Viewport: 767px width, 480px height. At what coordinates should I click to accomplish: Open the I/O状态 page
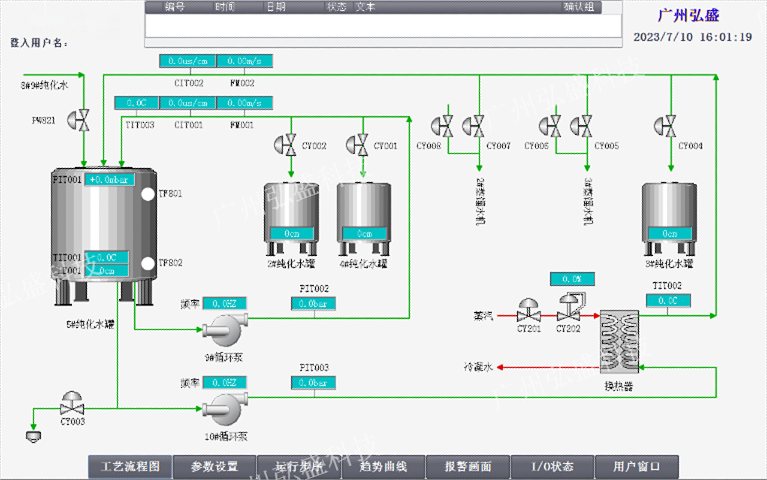[x=553, y=467]
